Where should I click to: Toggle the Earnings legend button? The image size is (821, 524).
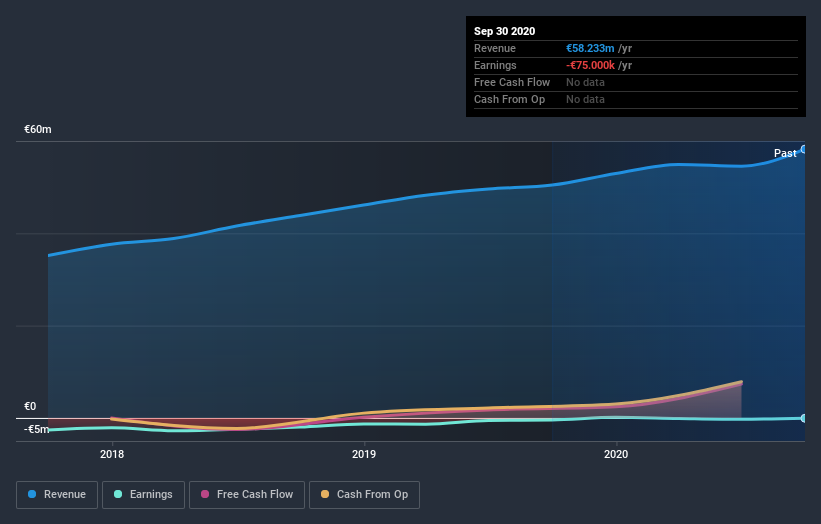click(x=143, y=495)
